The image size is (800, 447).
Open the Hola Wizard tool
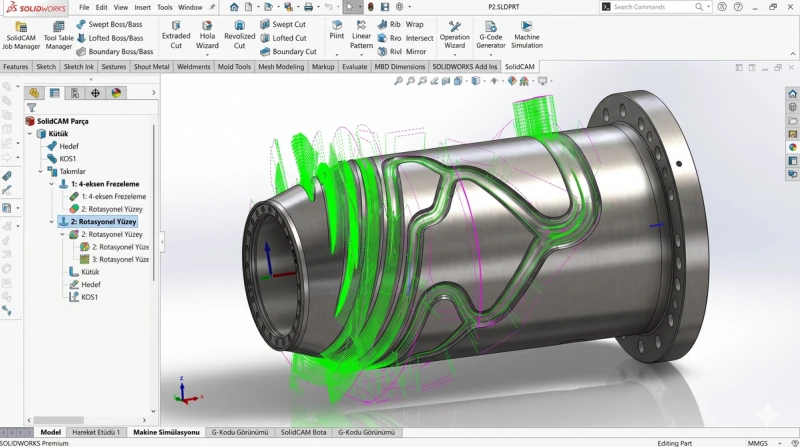click(x=207, y=35)
